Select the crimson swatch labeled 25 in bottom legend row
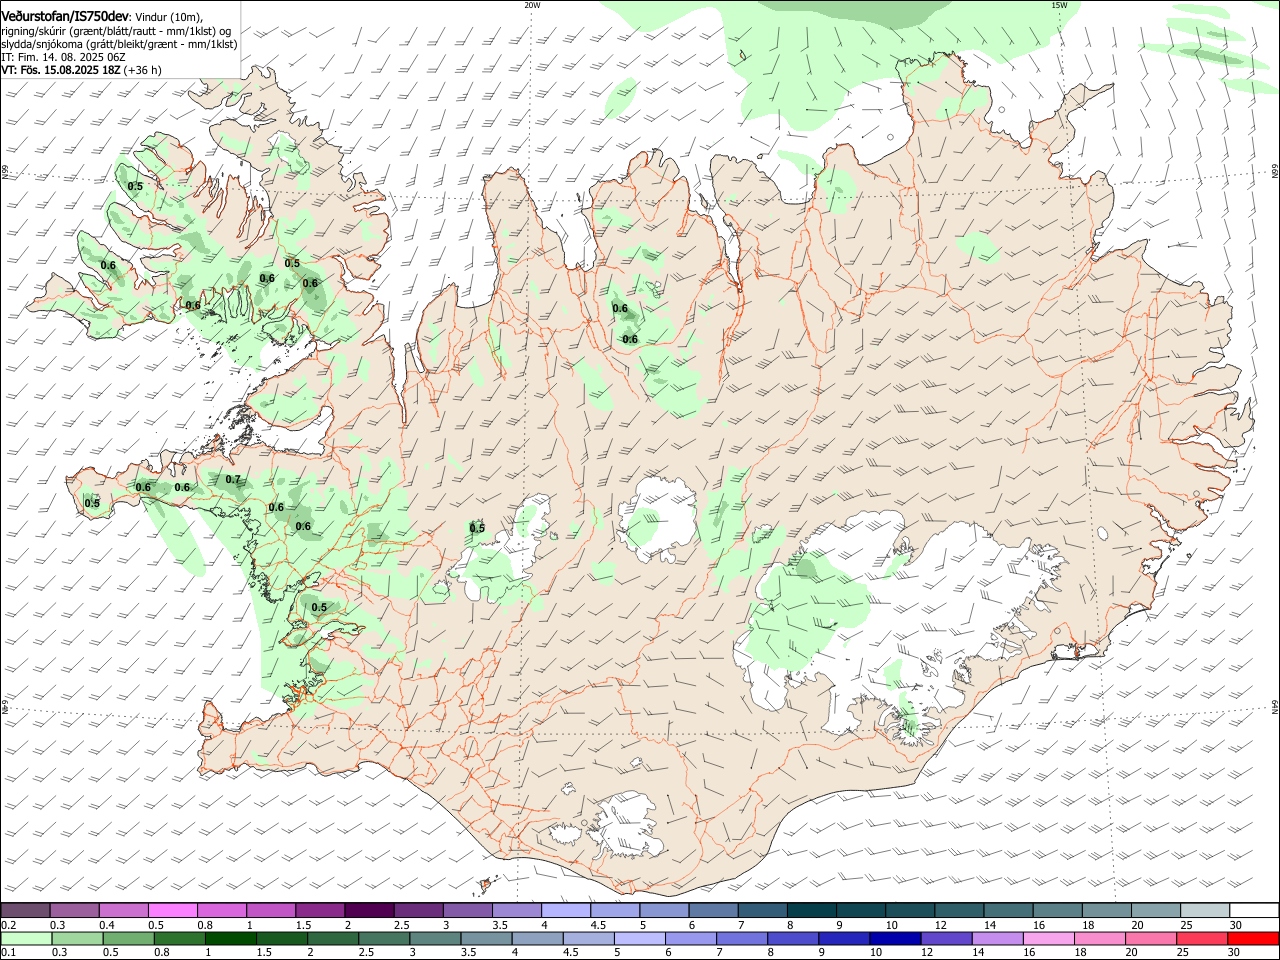Image resolution: width=1280 pixels, height=960 pixels. click(x=1202, y=939)
